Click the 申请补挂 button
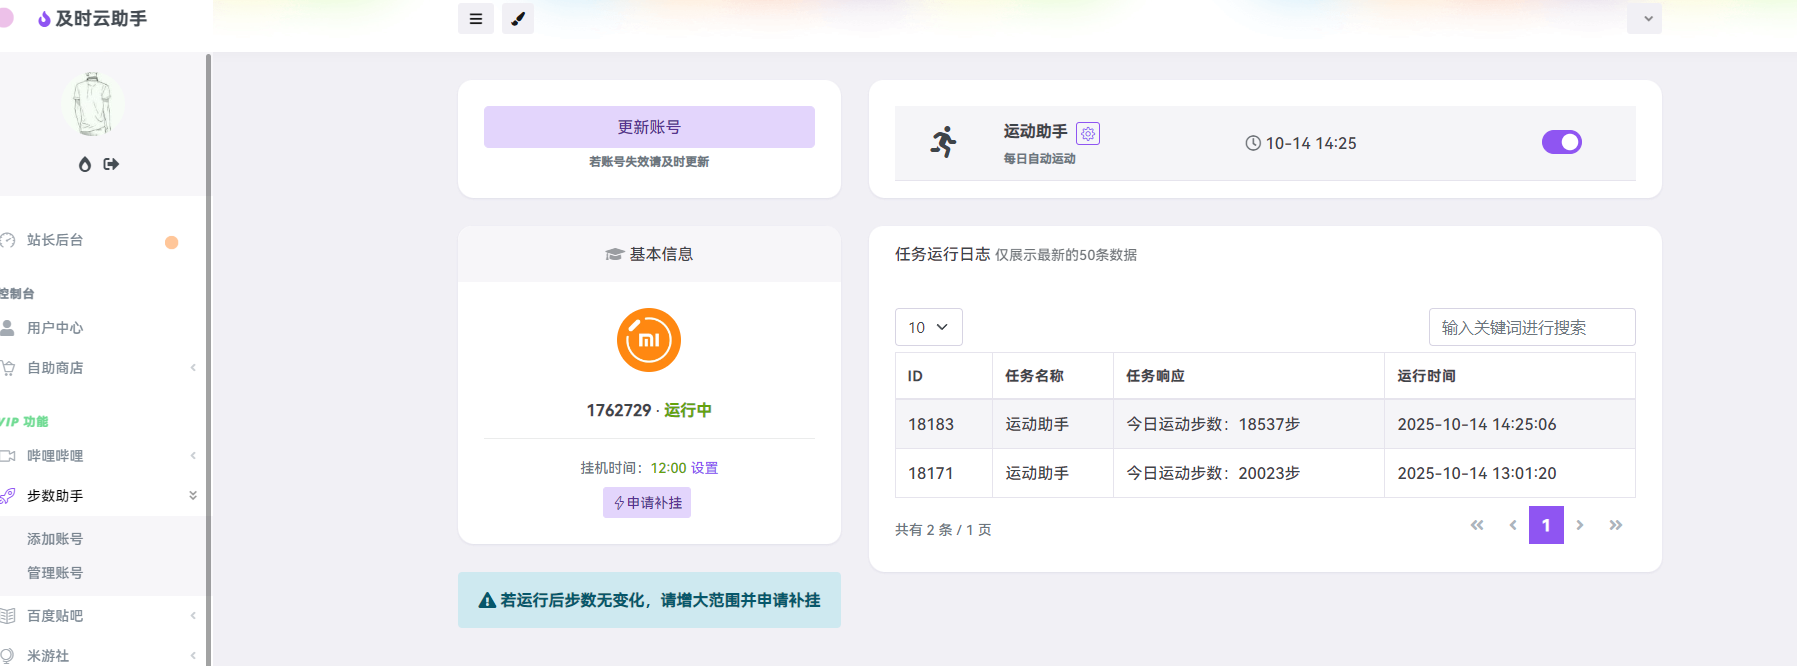1797x666 pixels. click(x=647, y=502)
